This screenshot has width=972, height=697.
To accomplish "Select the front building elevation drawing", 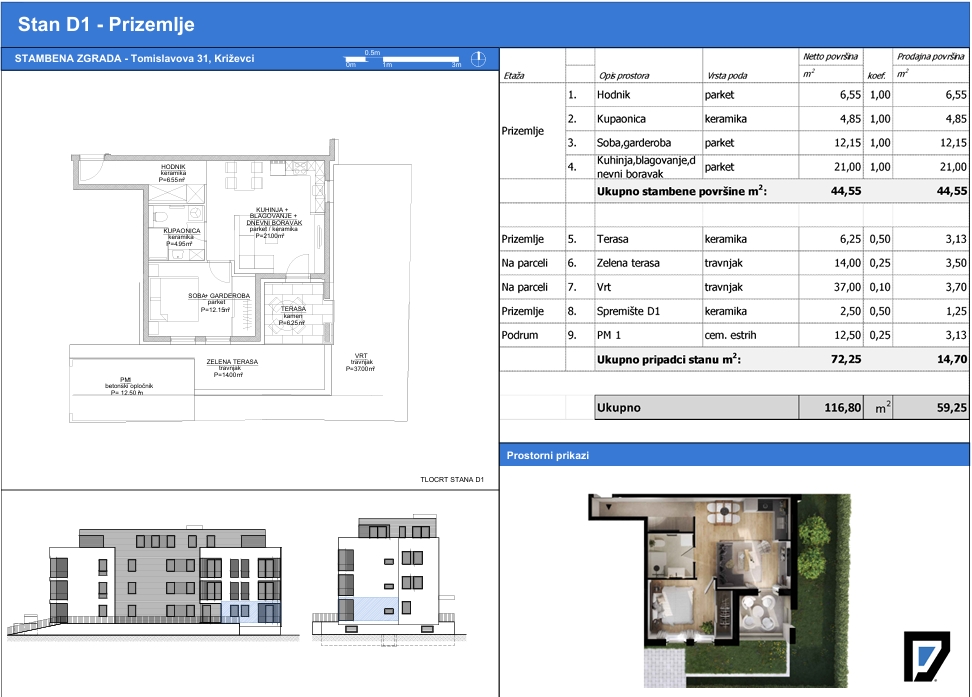I will 154,584.
